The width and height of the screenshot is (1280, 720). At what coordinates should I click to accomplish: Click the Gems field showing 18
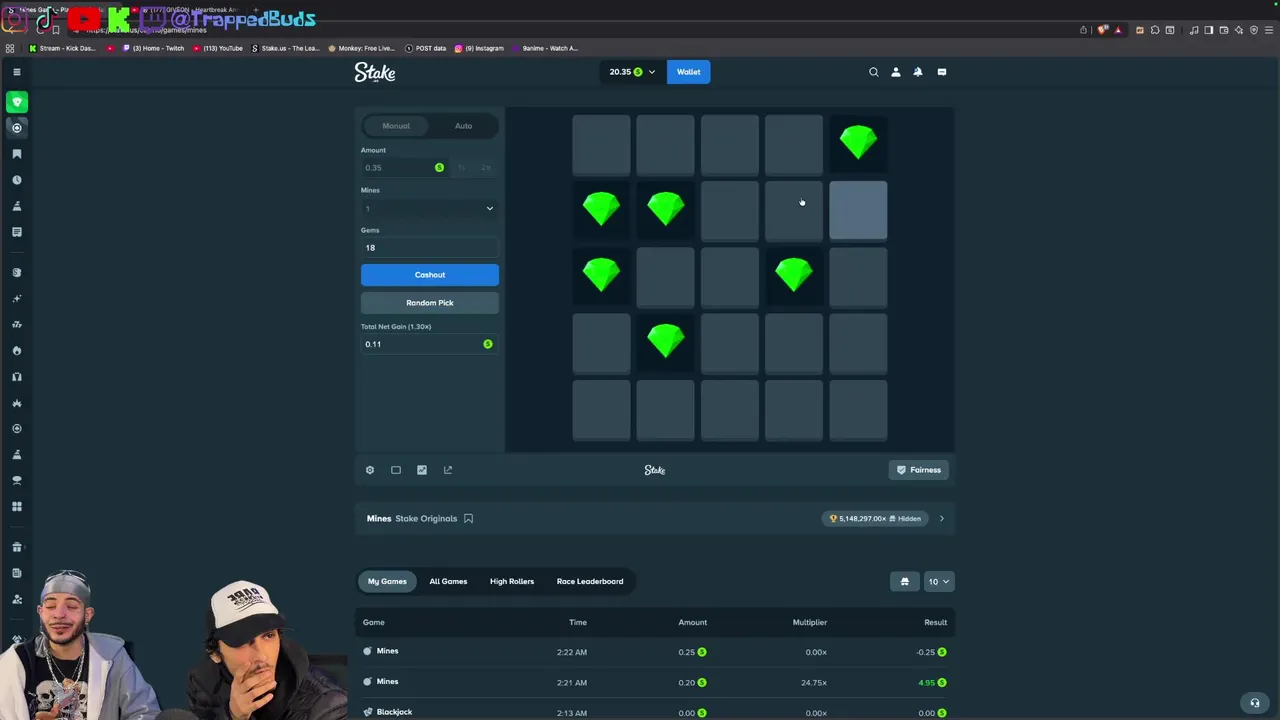tap(429, 248)
